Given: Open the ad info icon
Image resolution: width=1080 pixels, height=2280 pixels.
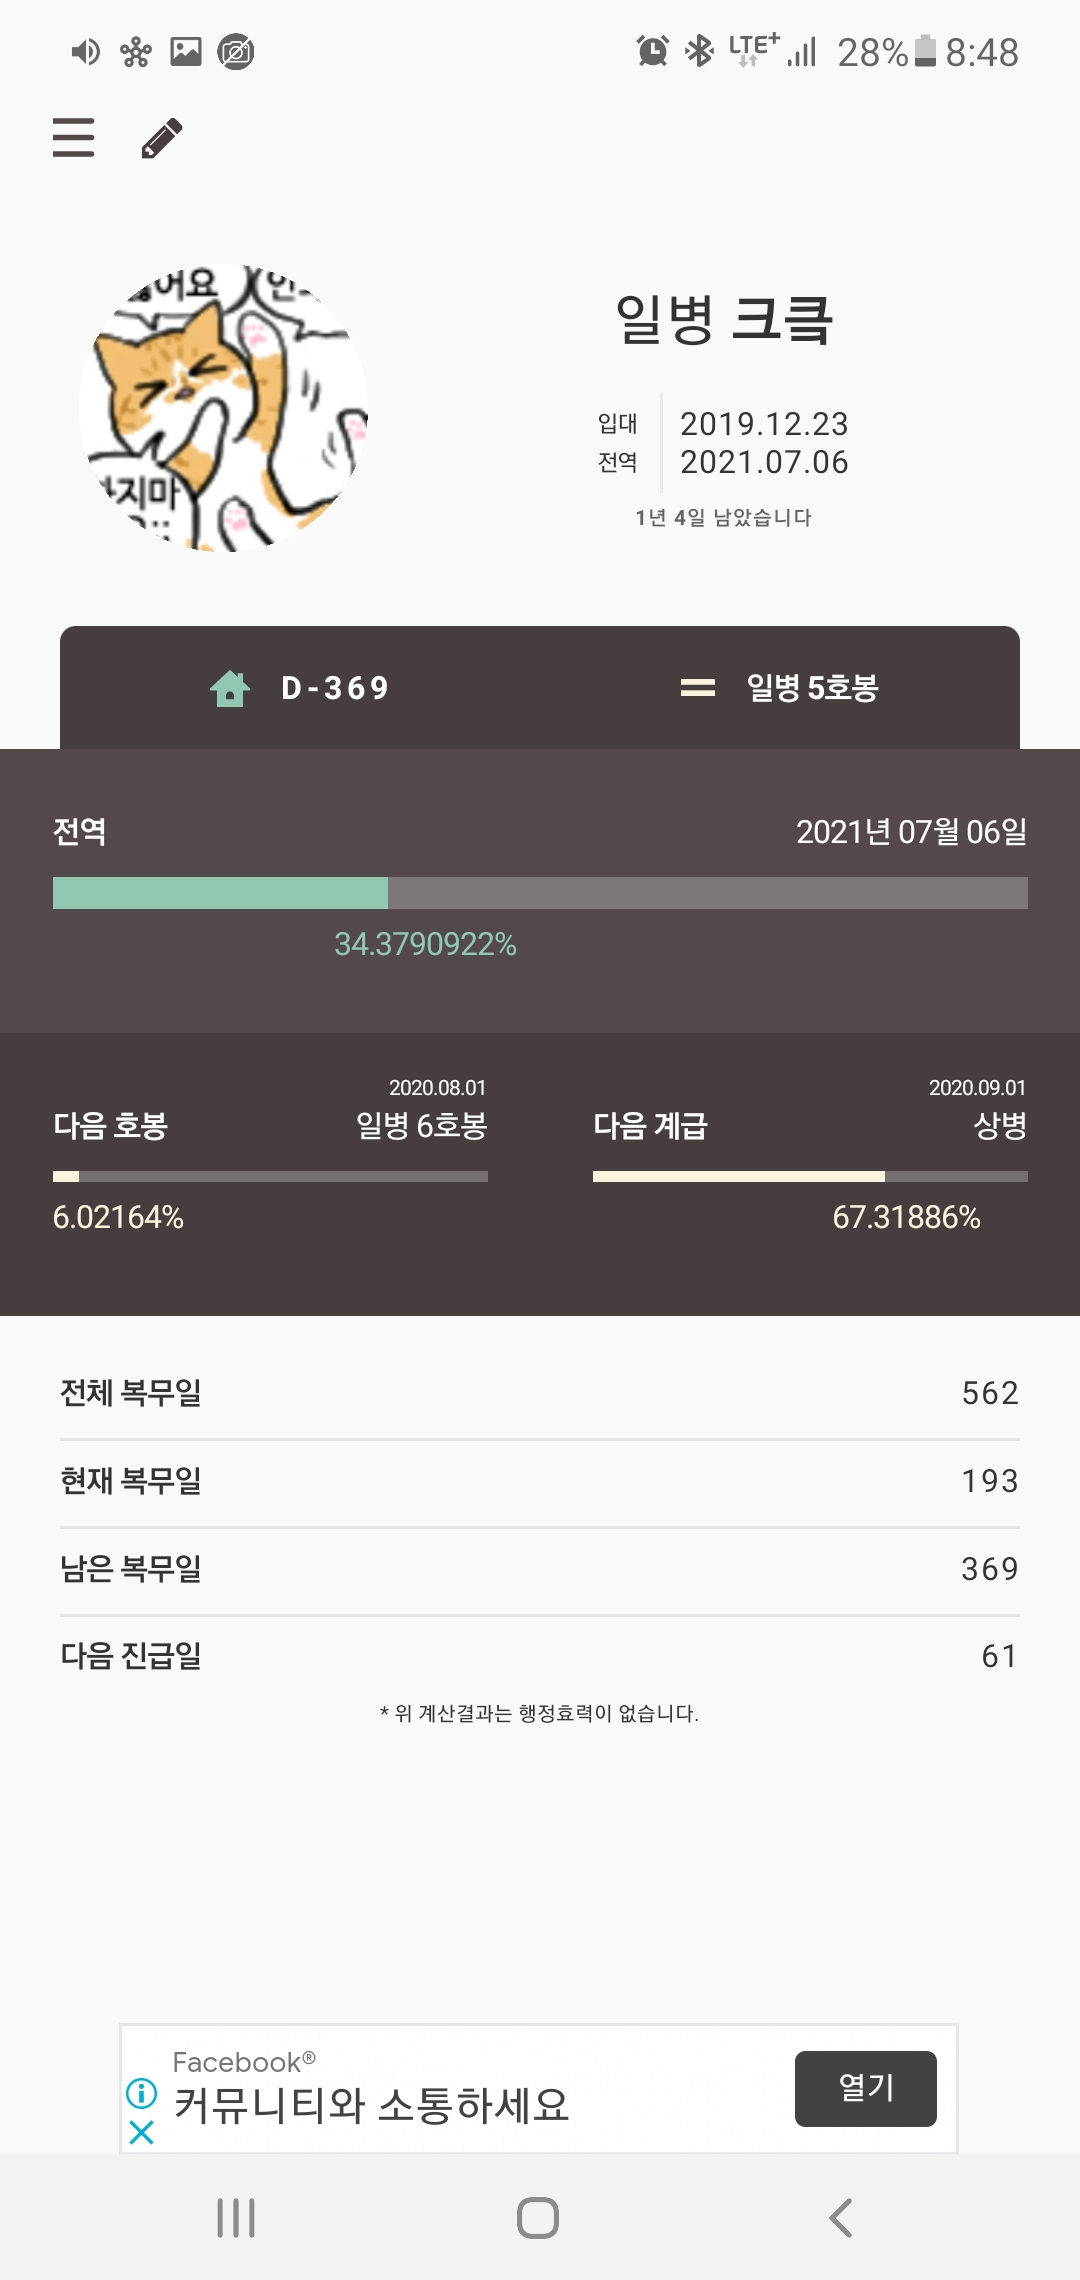Looking at the screenshot, I should (142, 2092).
